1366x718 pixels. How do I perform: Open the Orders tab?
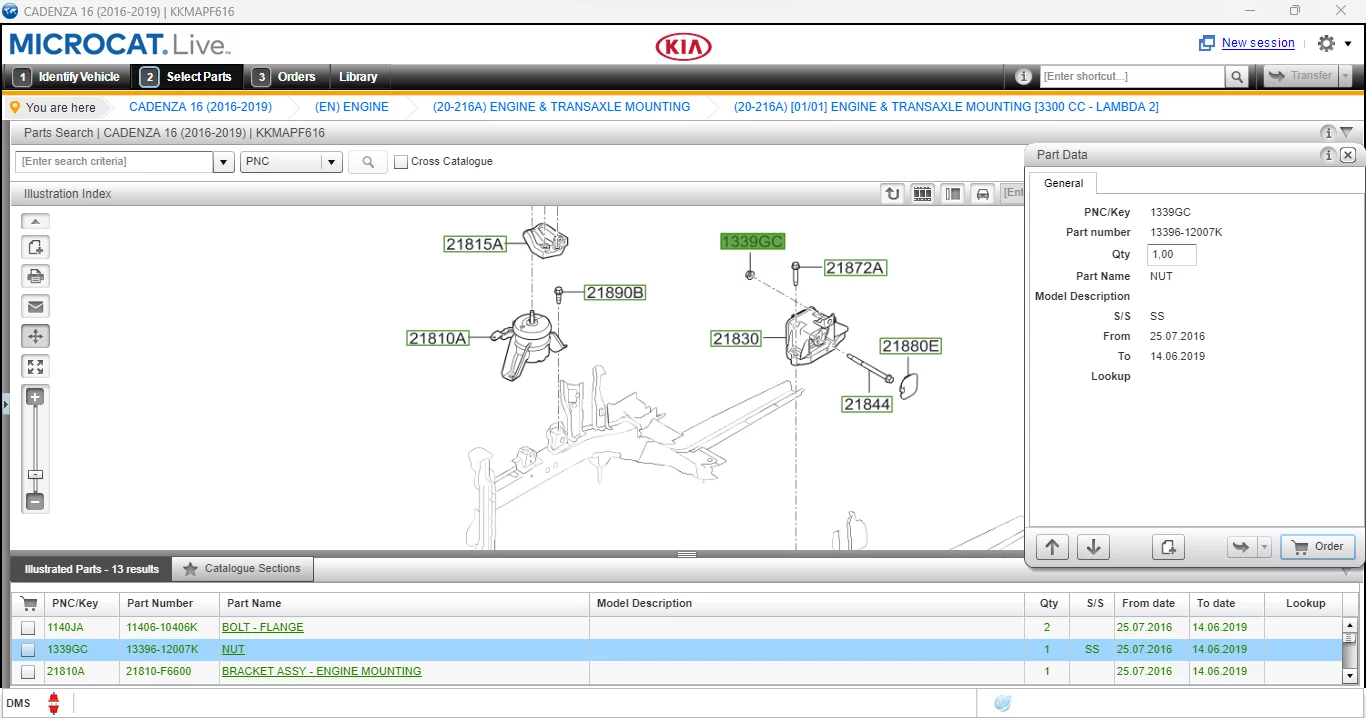click(x=285, y=77)
